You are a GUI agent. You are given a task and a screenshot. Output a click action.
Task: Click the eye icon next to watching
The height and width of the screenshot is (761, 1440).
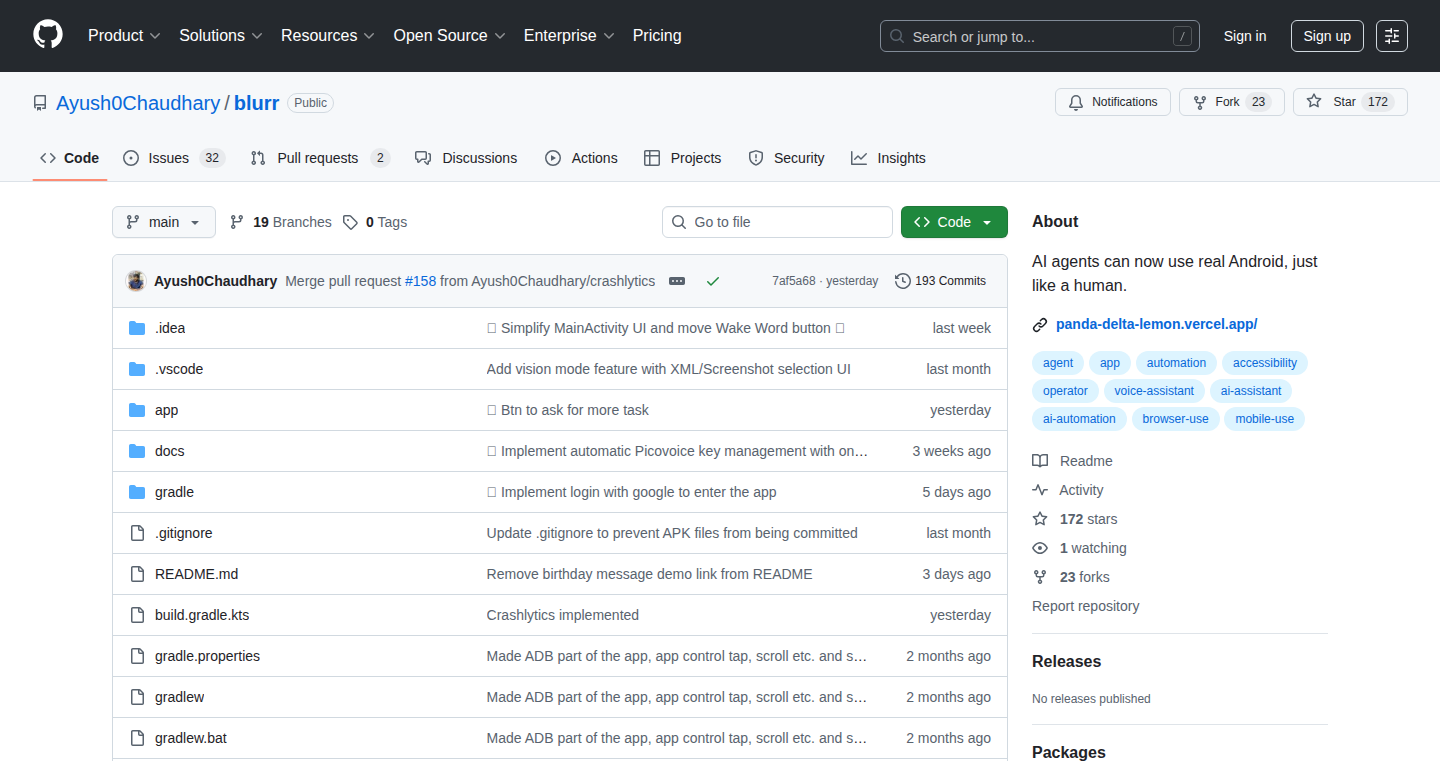[x=1040, y=548]
